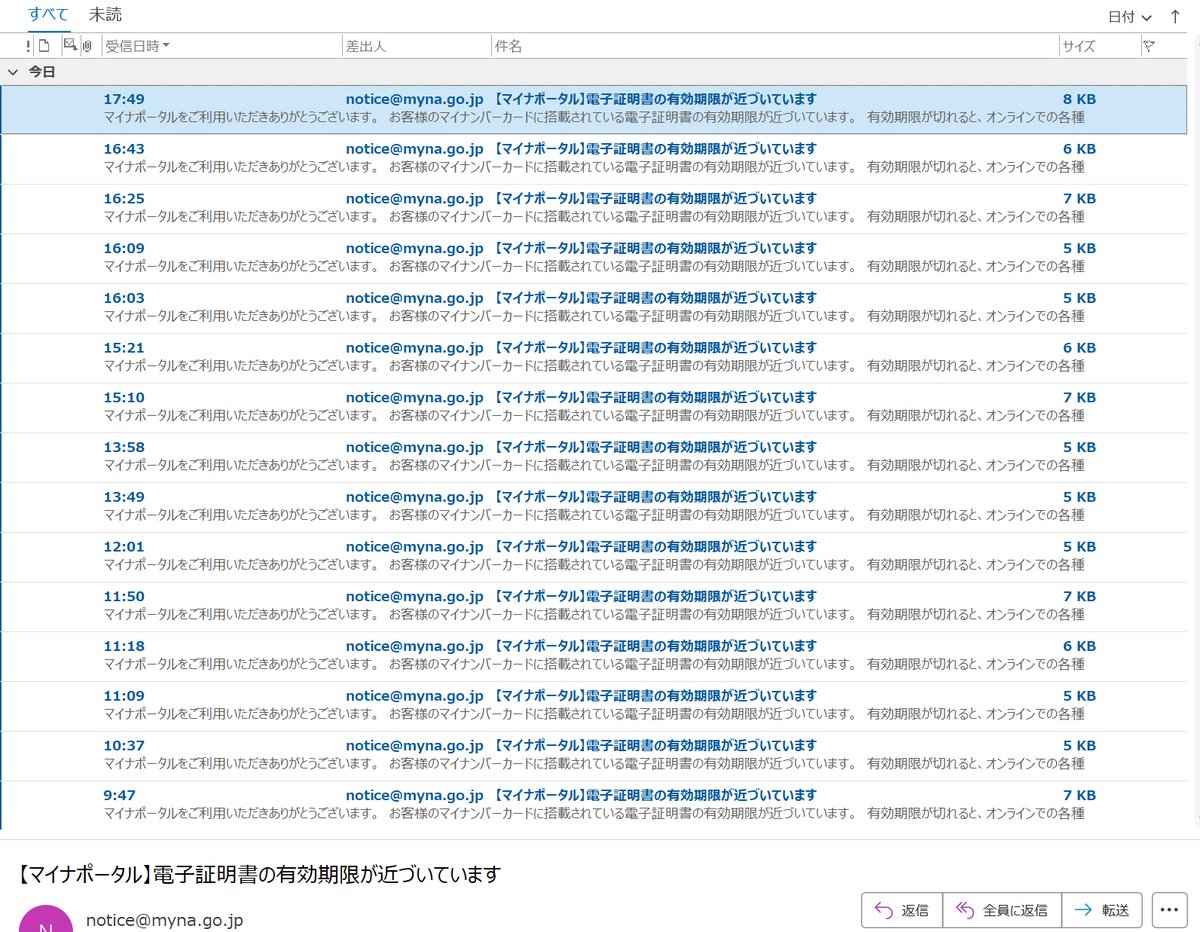Click the 件名 column header

point(775,46)
